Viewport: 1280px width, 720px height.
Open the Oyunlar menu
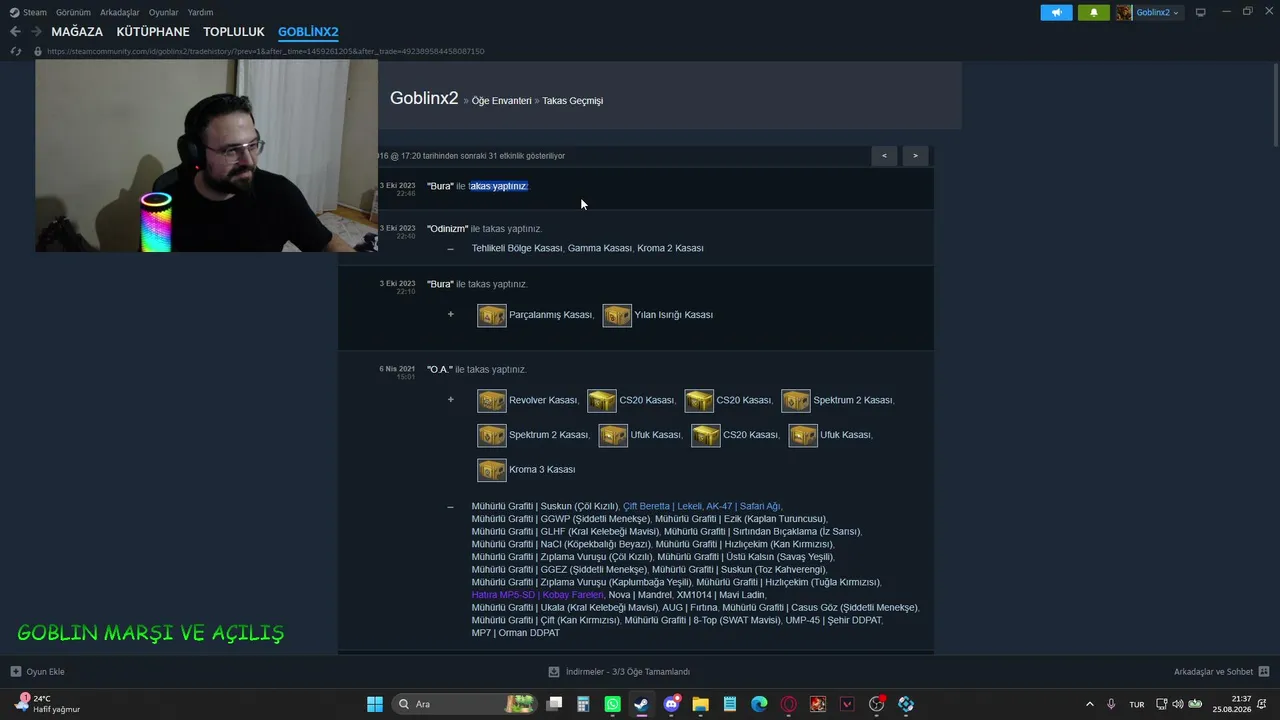tap(164, 12)
